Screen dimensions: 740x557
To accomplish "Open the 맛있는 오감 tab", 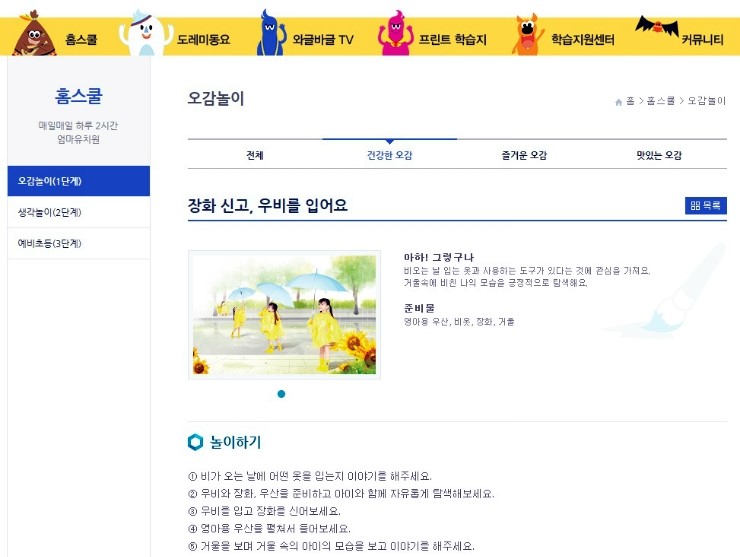I will click(659, 155).
